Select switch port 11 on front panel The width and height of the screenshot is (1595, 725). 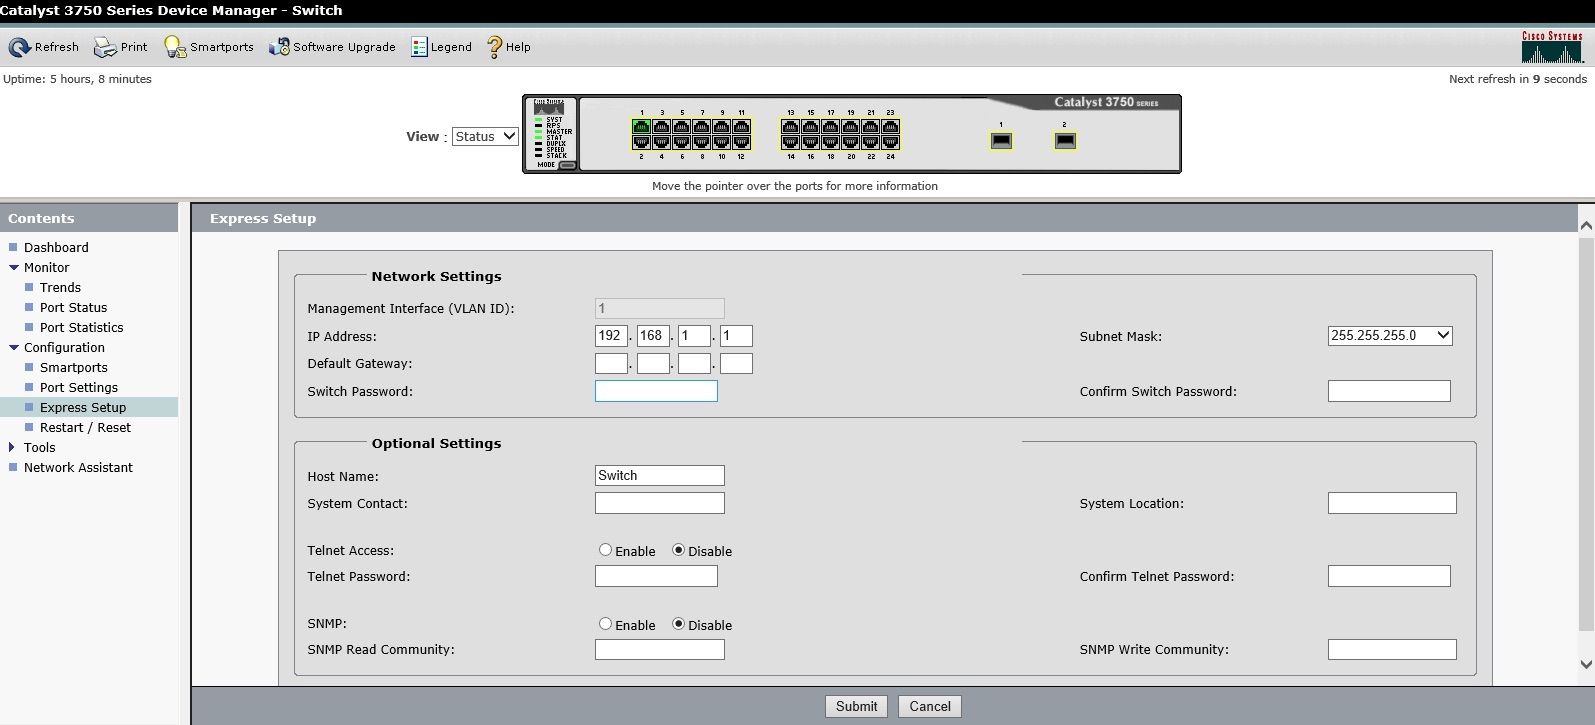[x=741, y=127]
